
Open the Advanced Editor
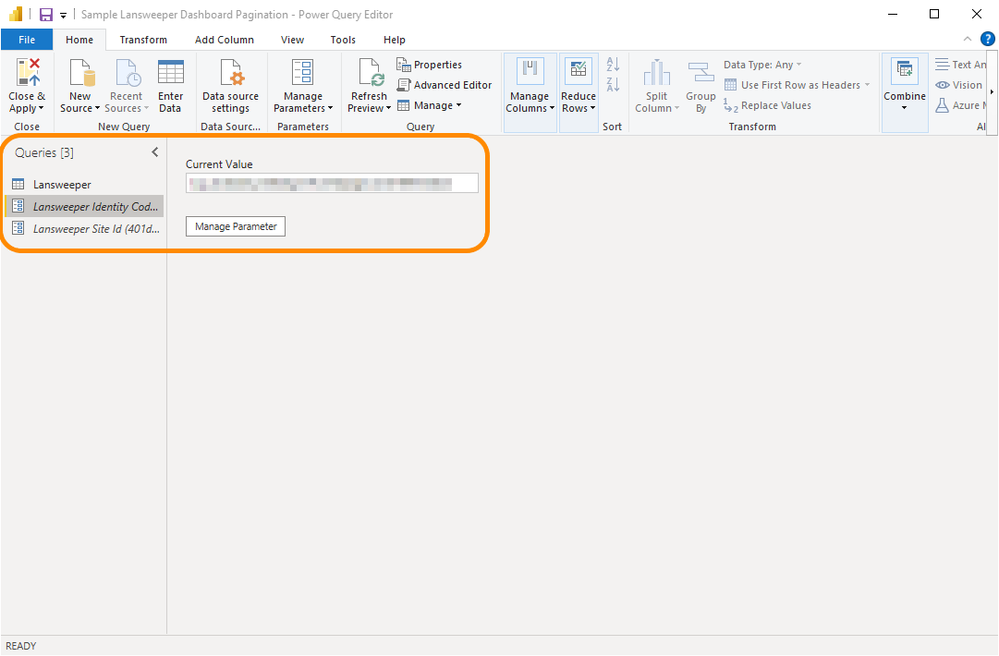[445, 85]
